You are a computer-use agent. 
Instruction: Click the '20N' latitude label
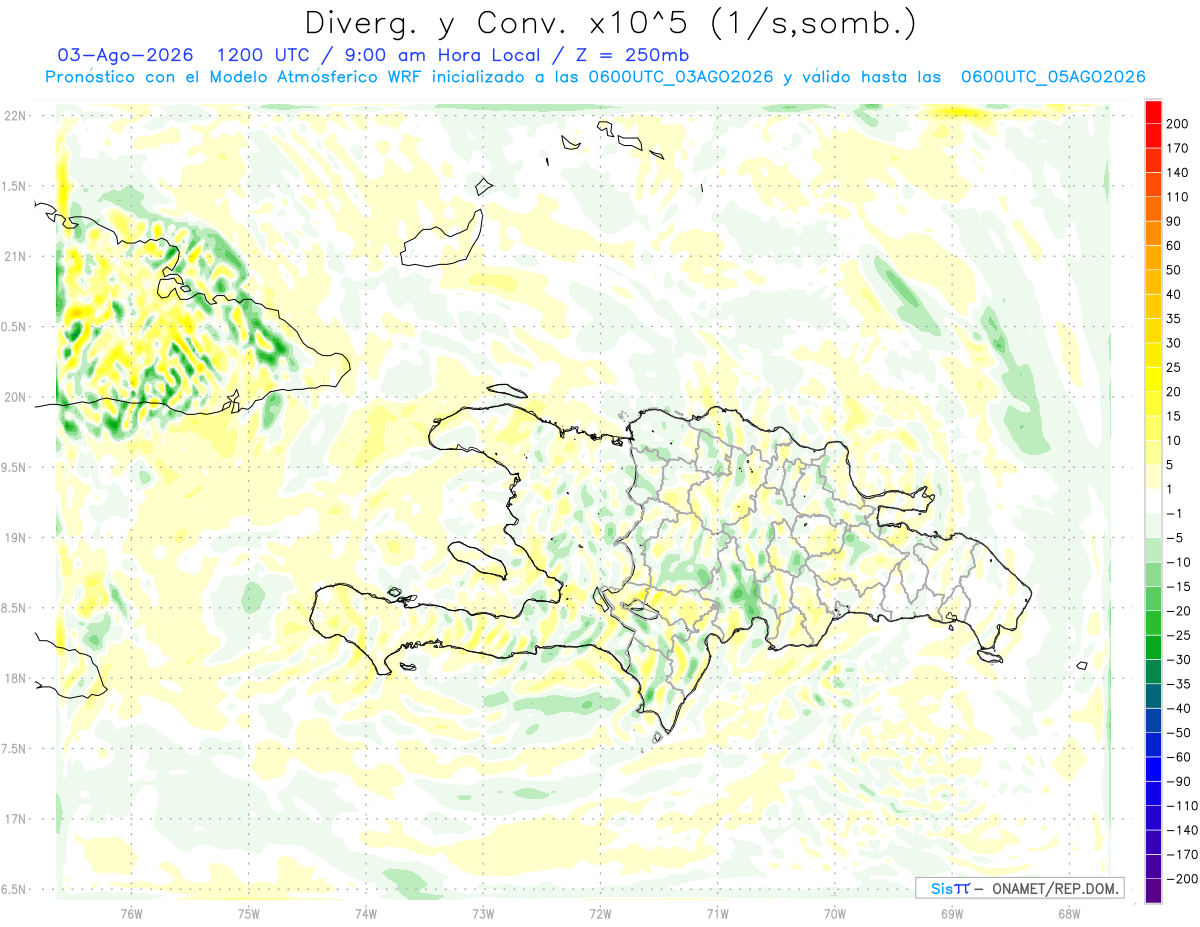click(x=15, y=397)
